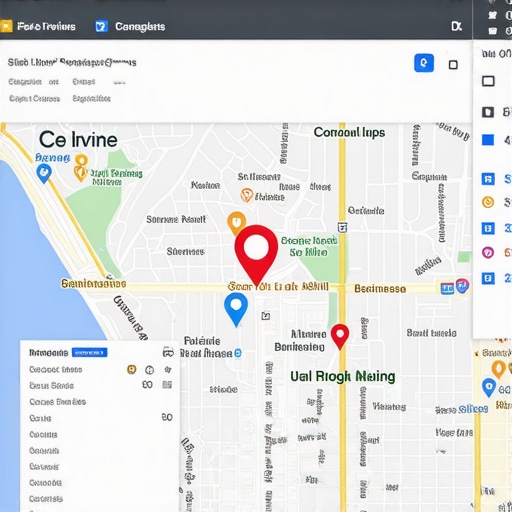Click the green Ual Rlogh Meing map label
The height and width of the screenshot is (512, 512).
point(343,377)
